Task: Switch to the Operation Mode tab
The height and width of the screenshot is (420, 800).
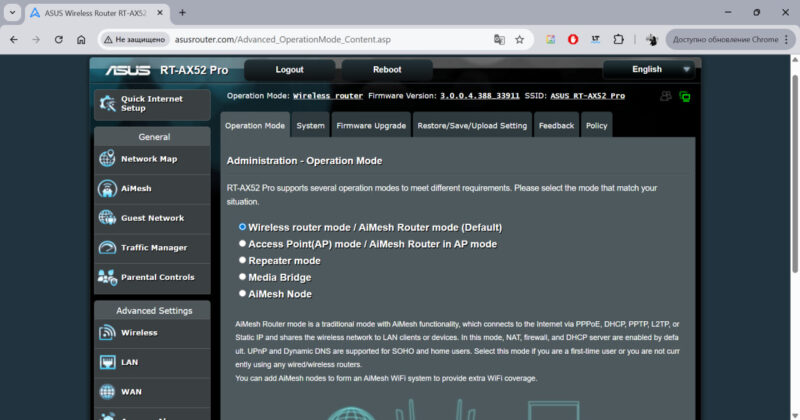Action: pyautogui.click(x=255, y=126)
